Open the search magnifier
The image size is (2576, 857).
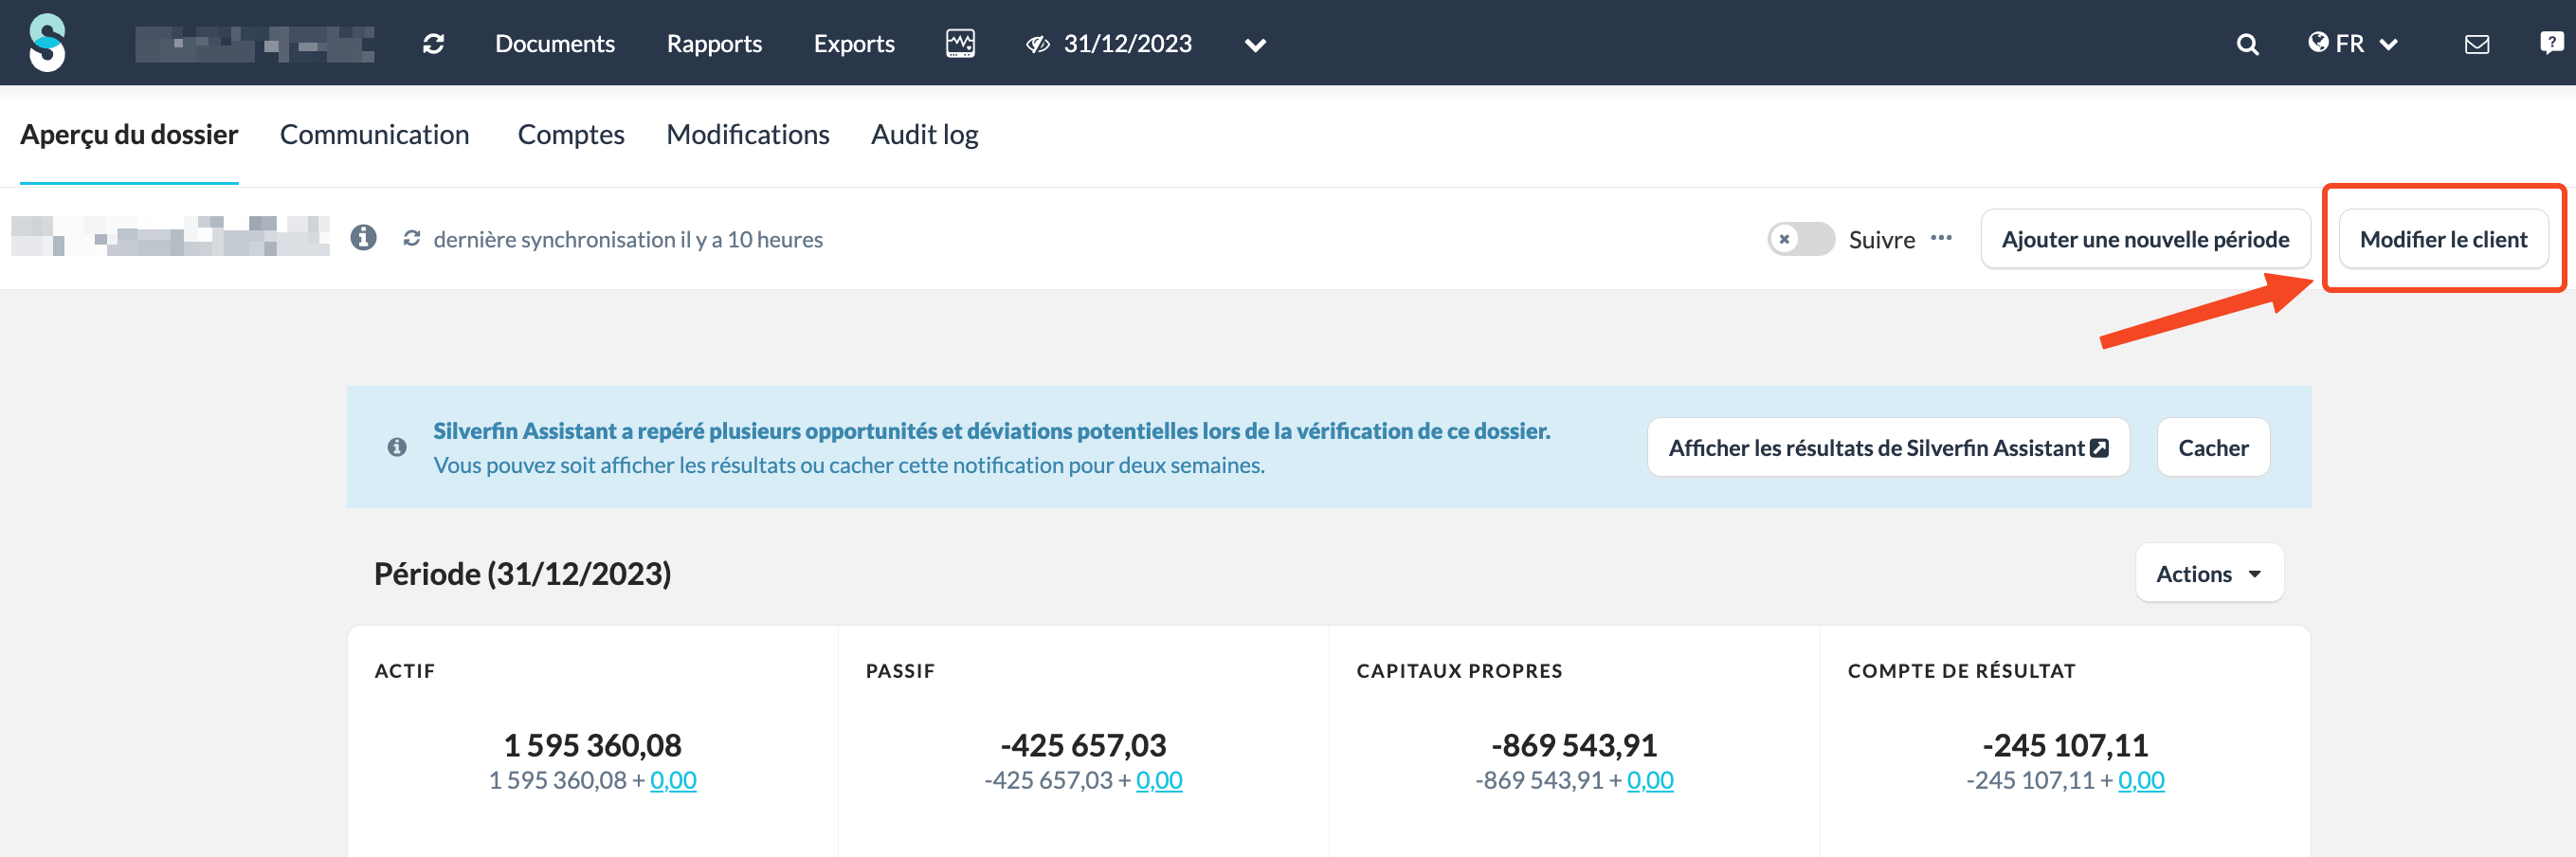(2247, 44)
